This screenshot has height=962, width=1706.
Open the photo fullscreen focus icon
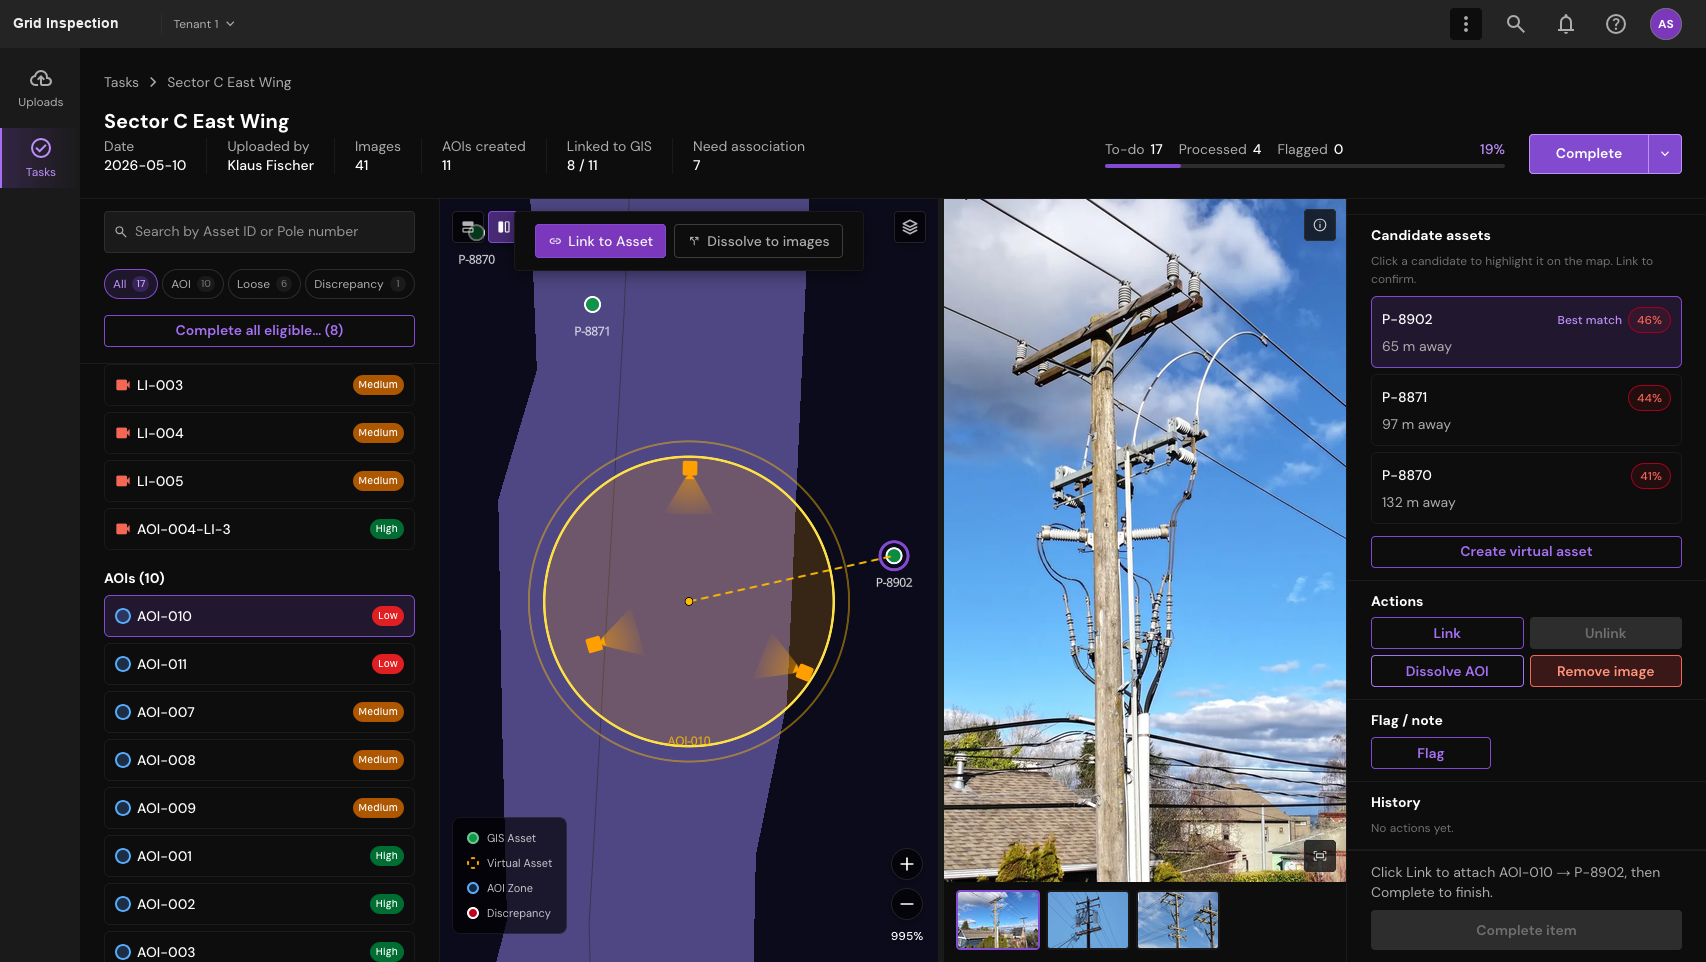click(x=1320, y=856)
